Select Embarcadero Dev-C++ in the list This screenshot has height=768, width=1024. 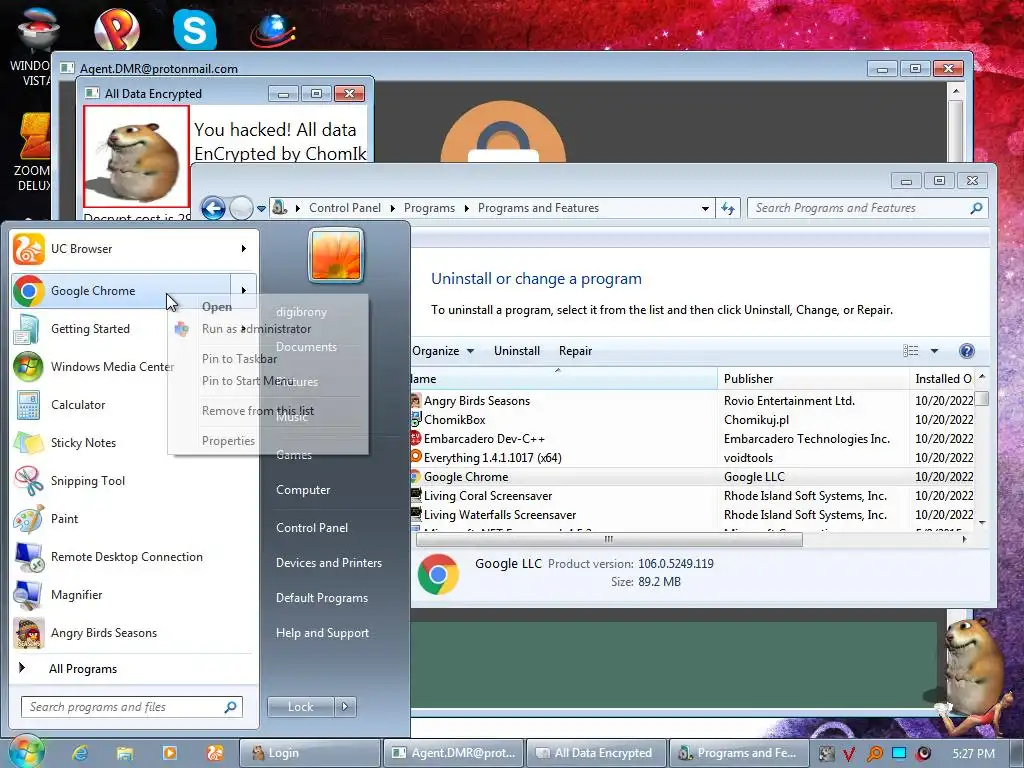[x=692, y=439]
